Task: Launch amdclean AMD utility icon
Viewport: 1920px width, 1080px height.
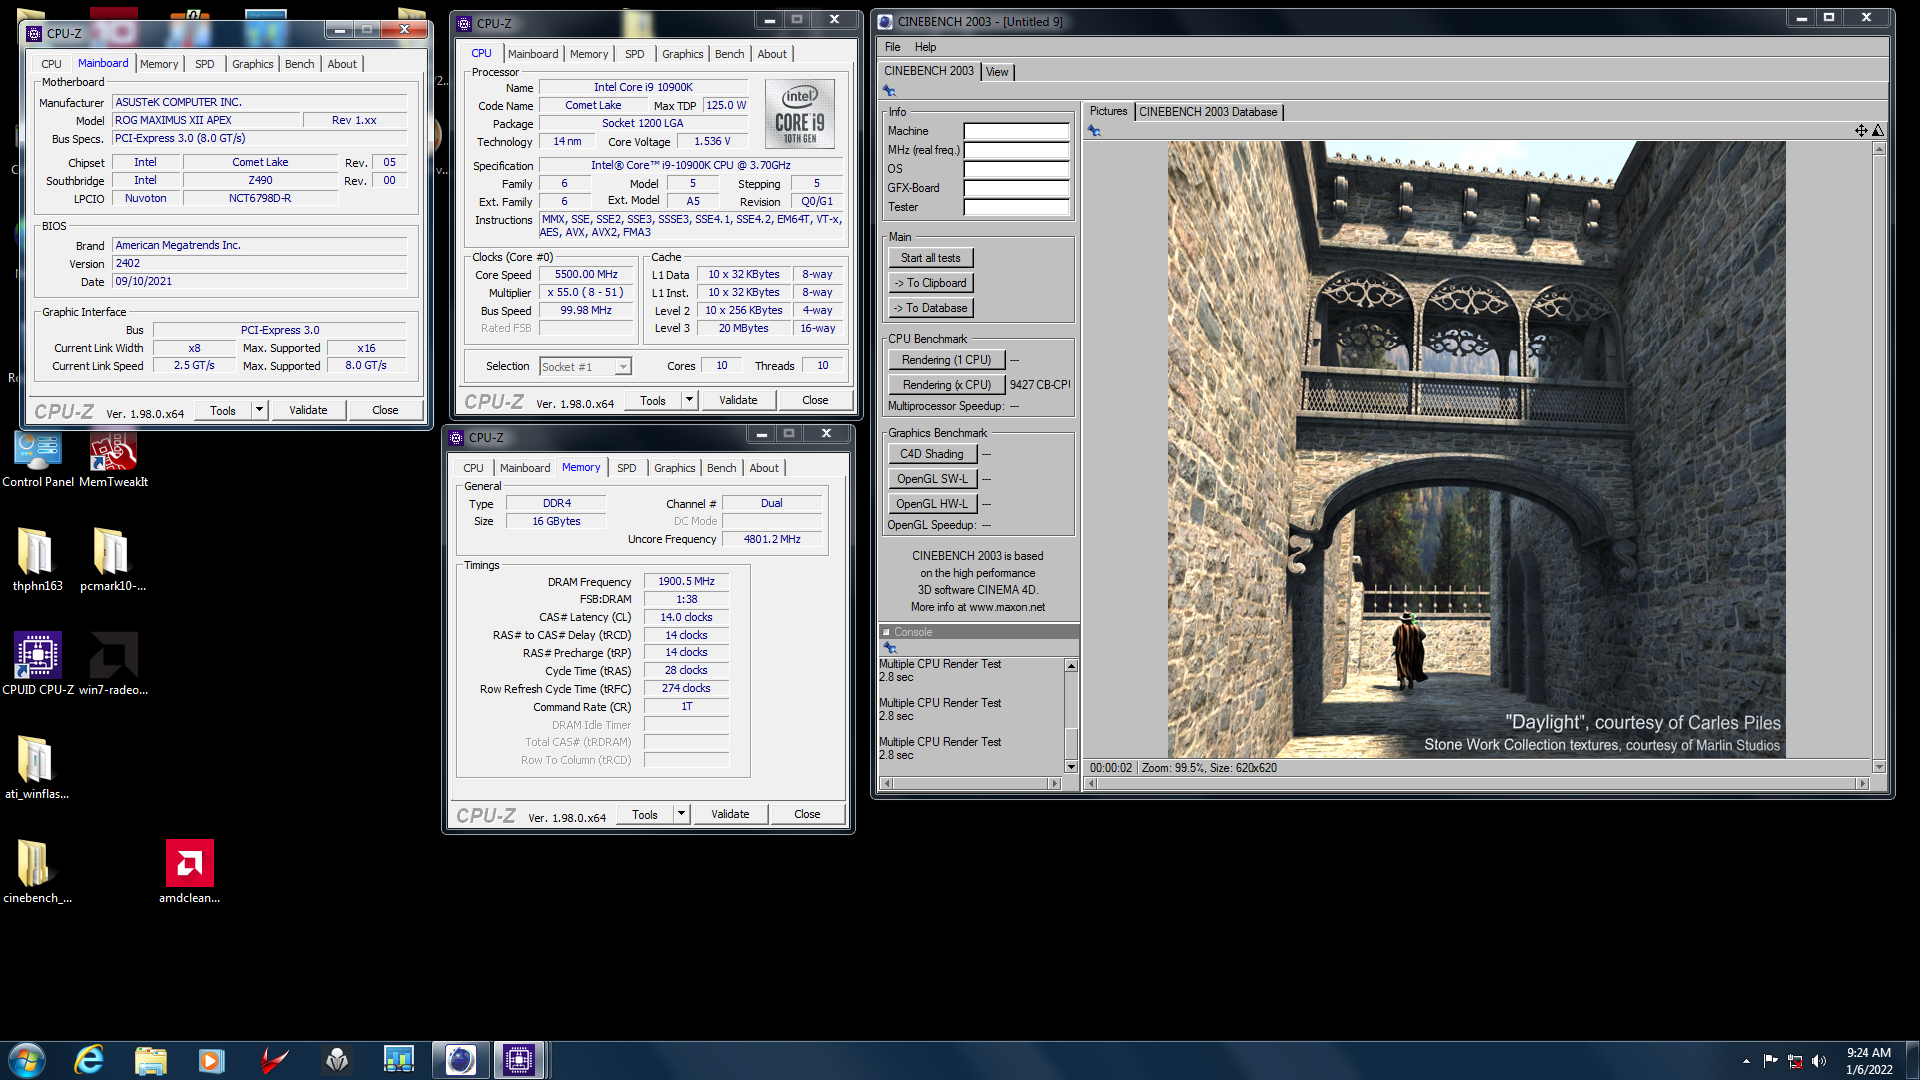Action: pyautogui.click(x=189, y=872)
